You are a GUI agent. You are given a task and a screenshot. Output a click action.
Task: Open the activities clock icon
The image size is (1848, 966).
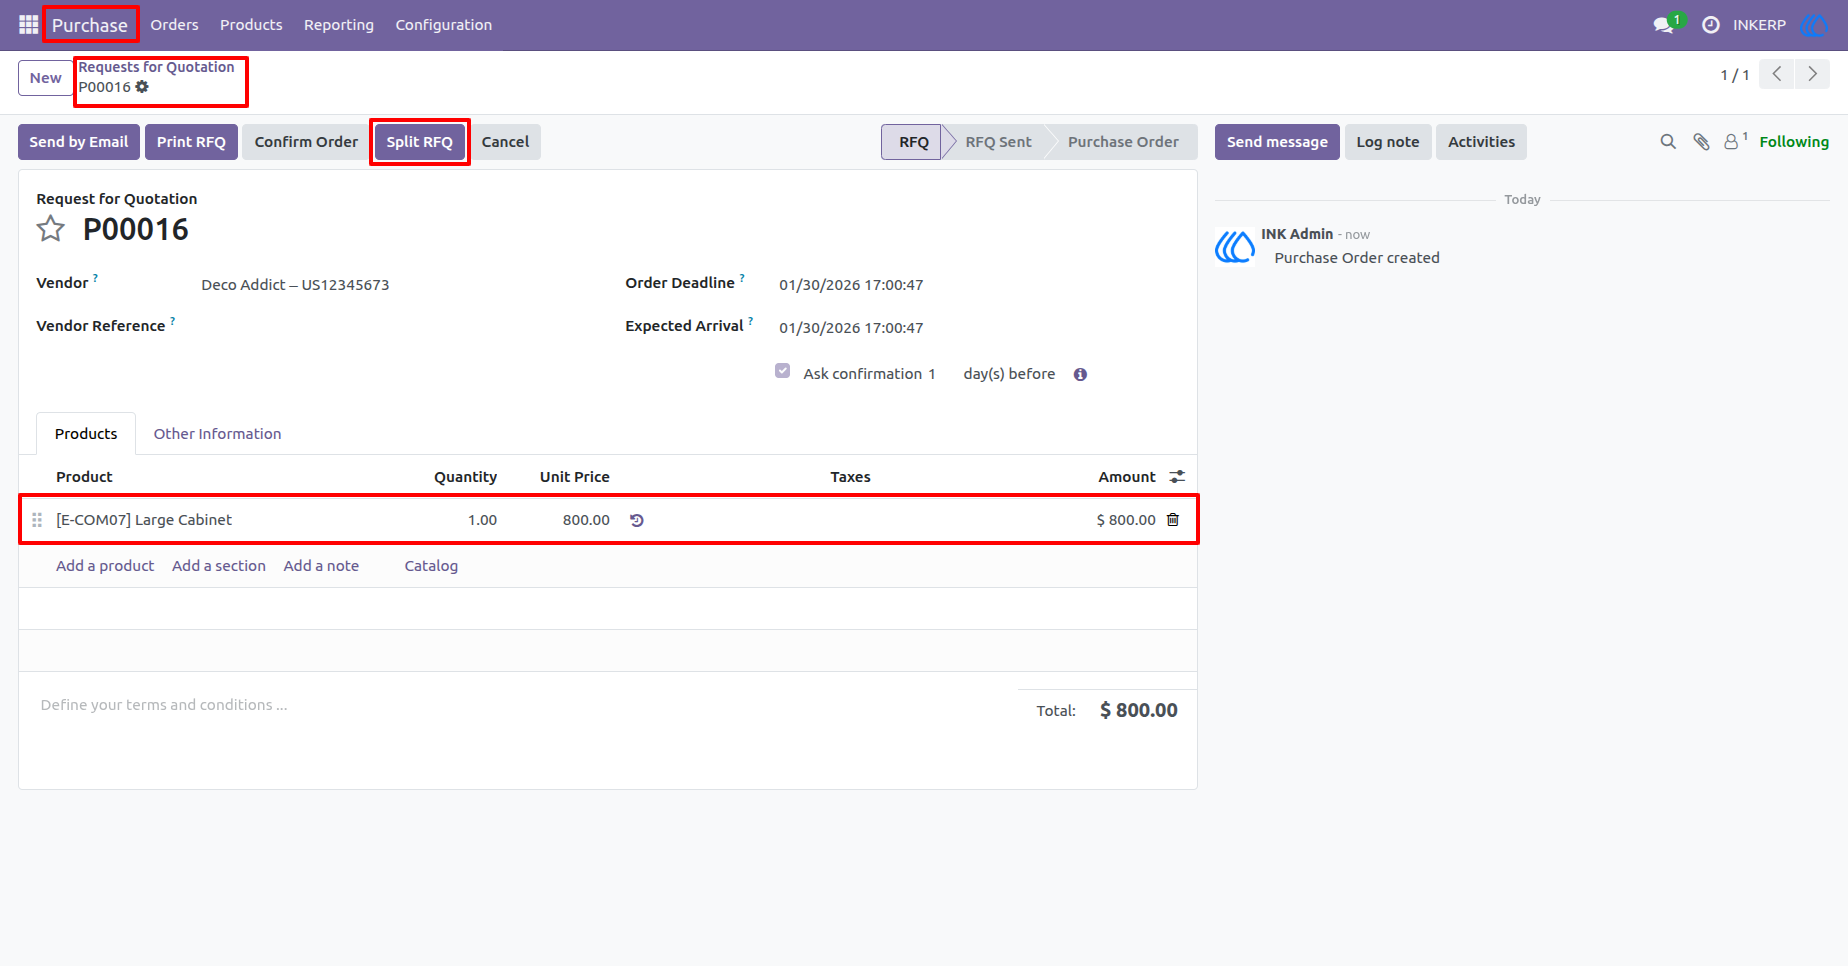tap(1711, 25)
